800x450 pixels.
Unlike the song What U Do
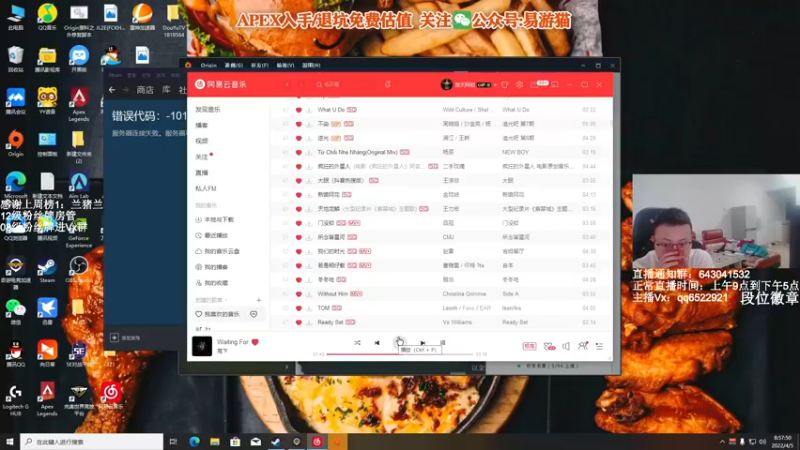pyautogui.click(x=299, y=110)
